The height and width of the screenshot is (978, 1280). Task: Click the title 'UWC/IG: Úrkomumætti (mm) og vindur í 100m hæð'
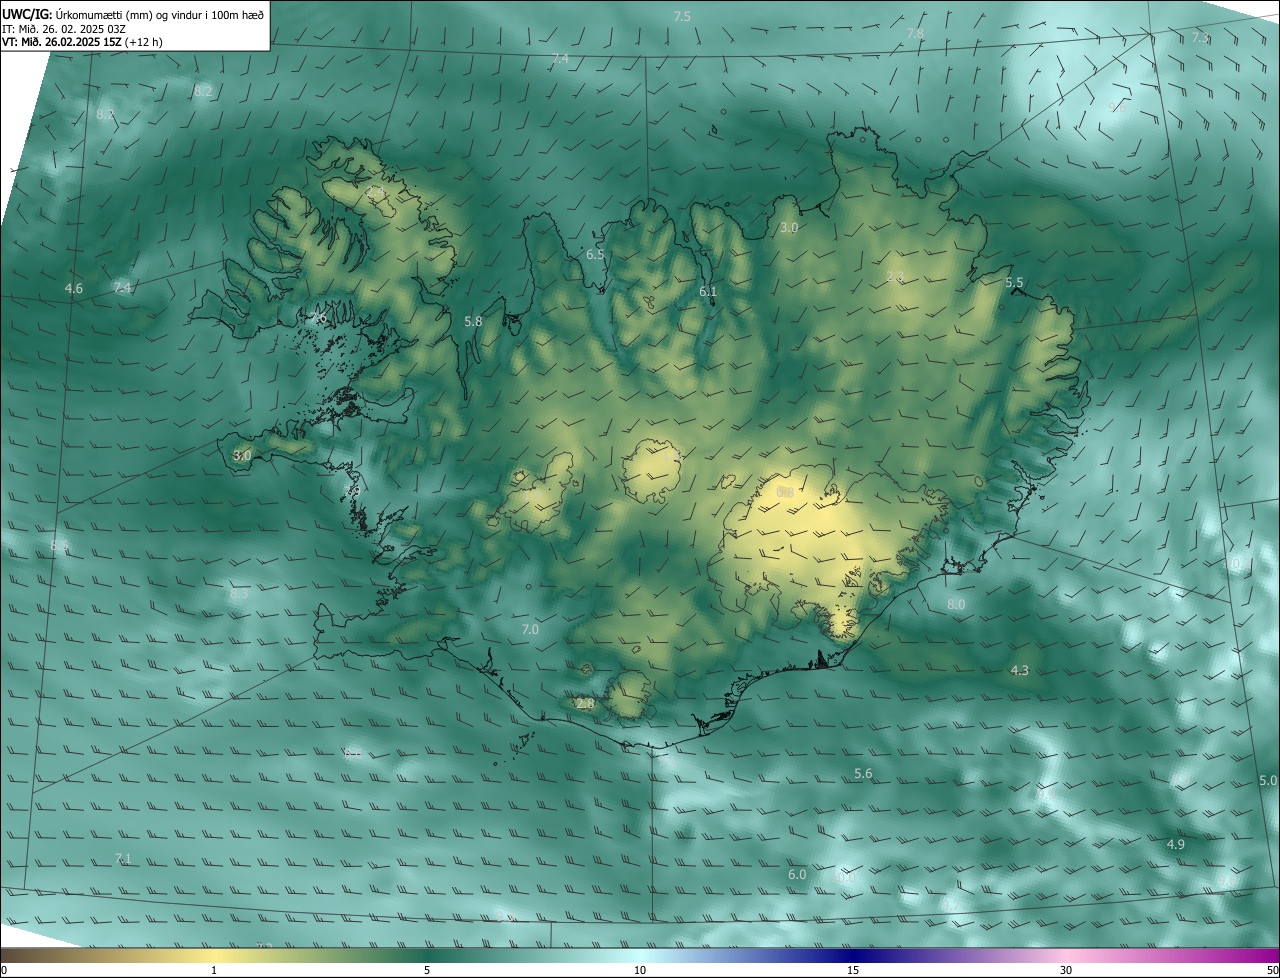(x=133, y=14)
